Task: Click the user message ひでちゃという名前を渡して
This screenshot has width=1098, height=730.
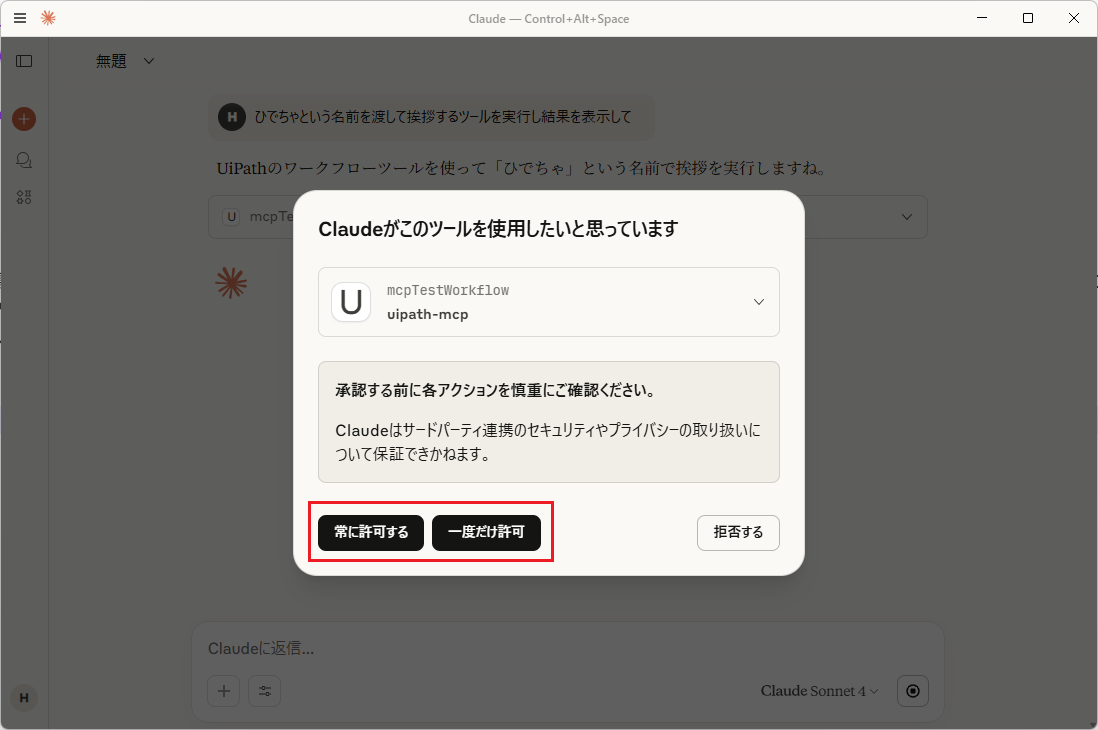Action: click(x=443, y=117)
